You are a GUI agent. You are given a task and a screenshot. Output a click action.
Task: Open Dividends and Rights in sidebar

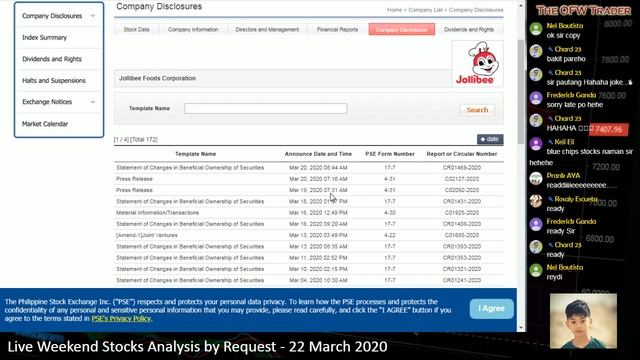52,59
